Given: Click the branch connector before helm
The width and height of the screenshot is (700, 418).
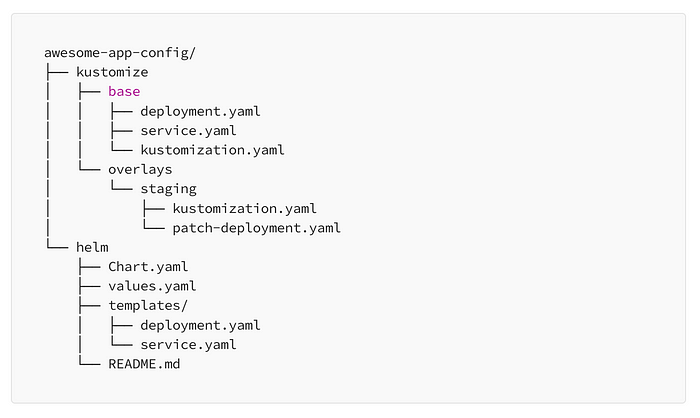Looking at the screenshot, I should tap(56, 247).
